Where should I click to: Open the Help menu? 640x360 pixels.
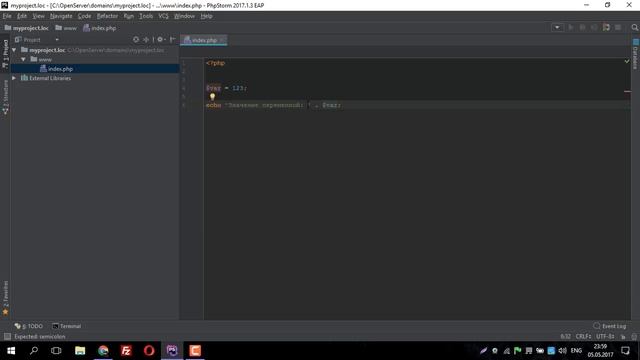pos(207,16)
